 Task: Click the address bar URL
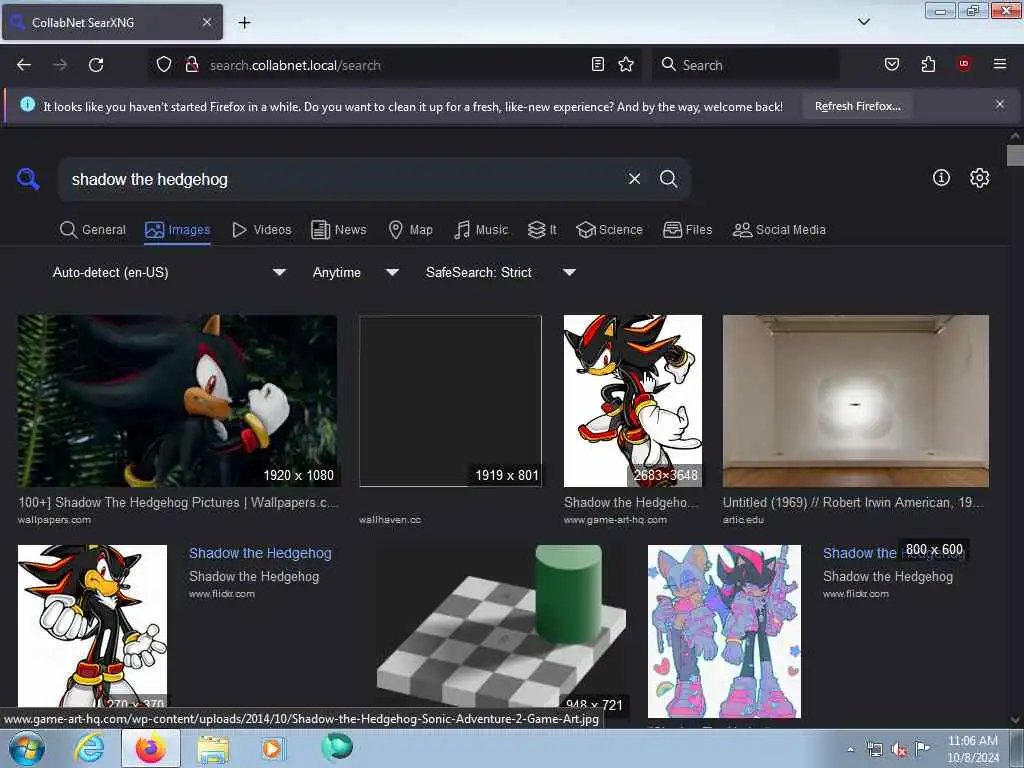coord(295,65)
